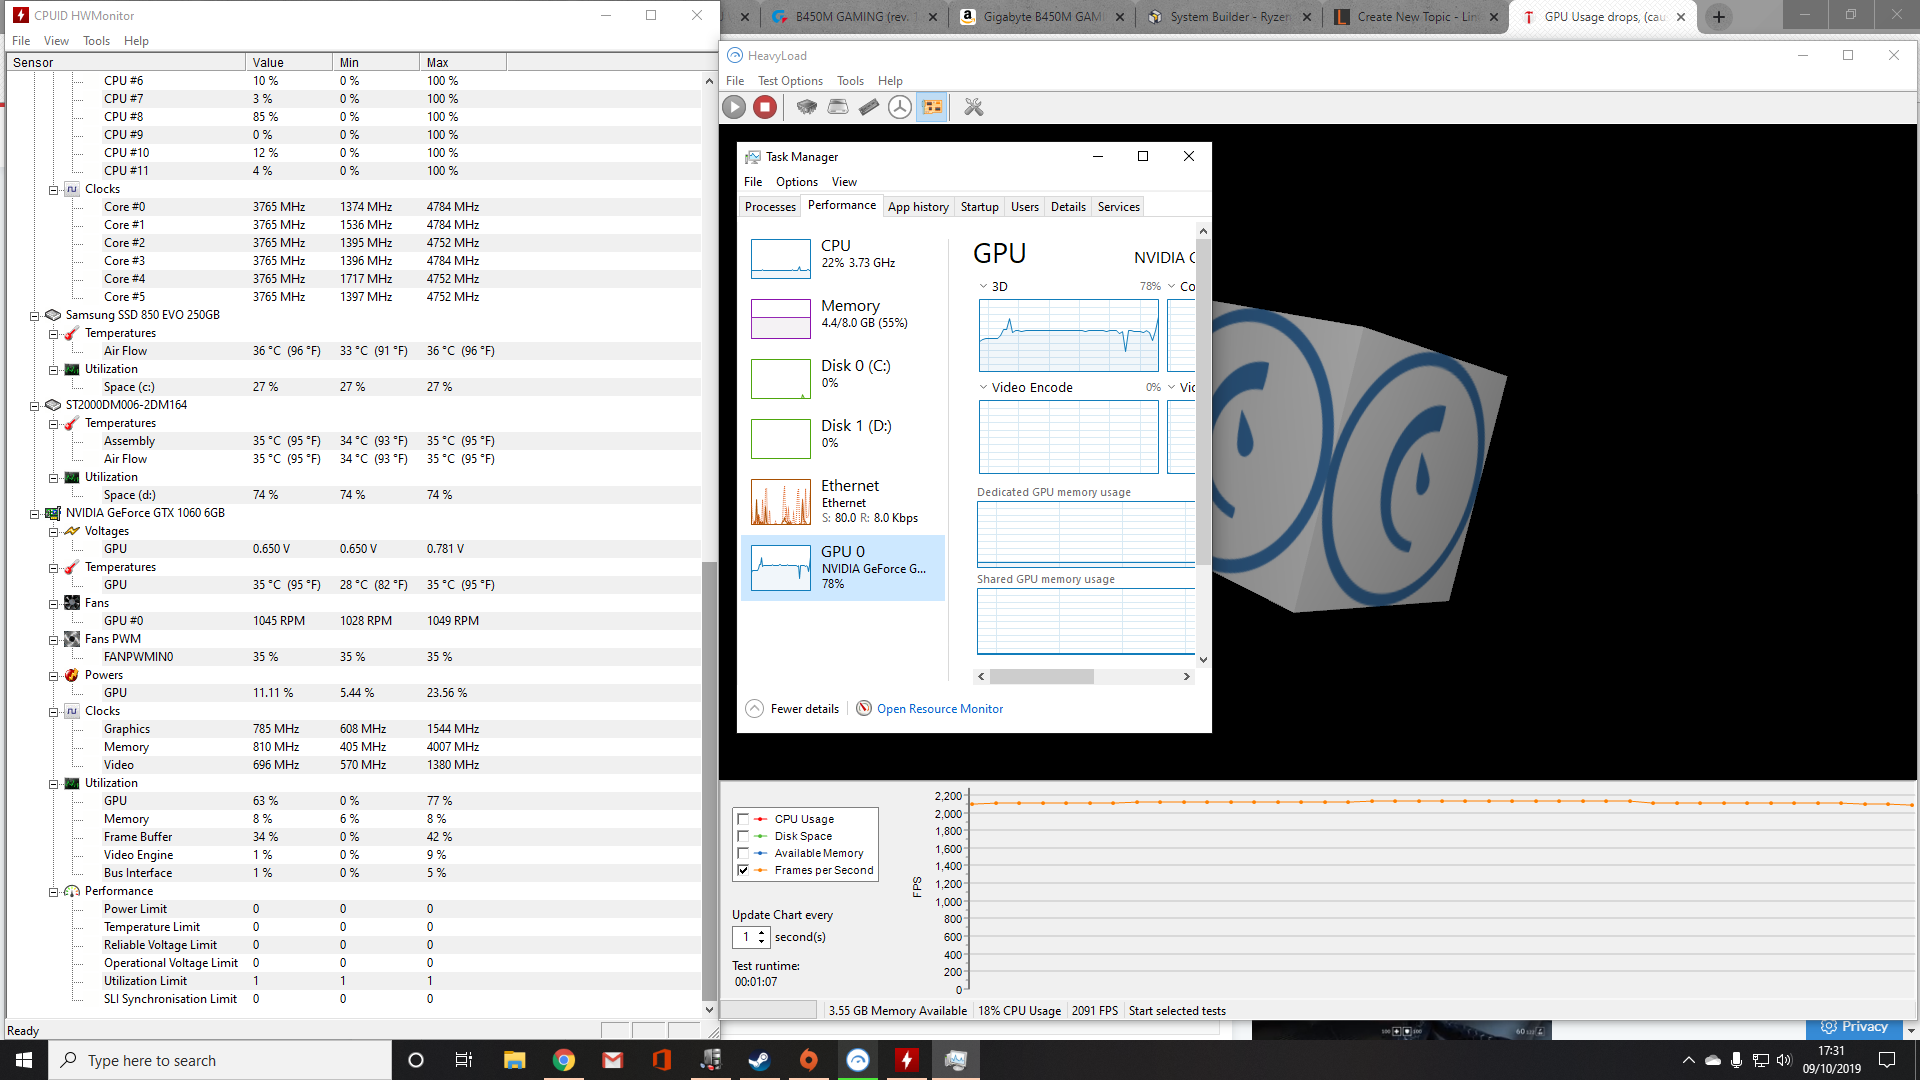Switch to Task Manager Services tab
The height and width of the screenshot is (1080, 1920).
click(1118, 207)
